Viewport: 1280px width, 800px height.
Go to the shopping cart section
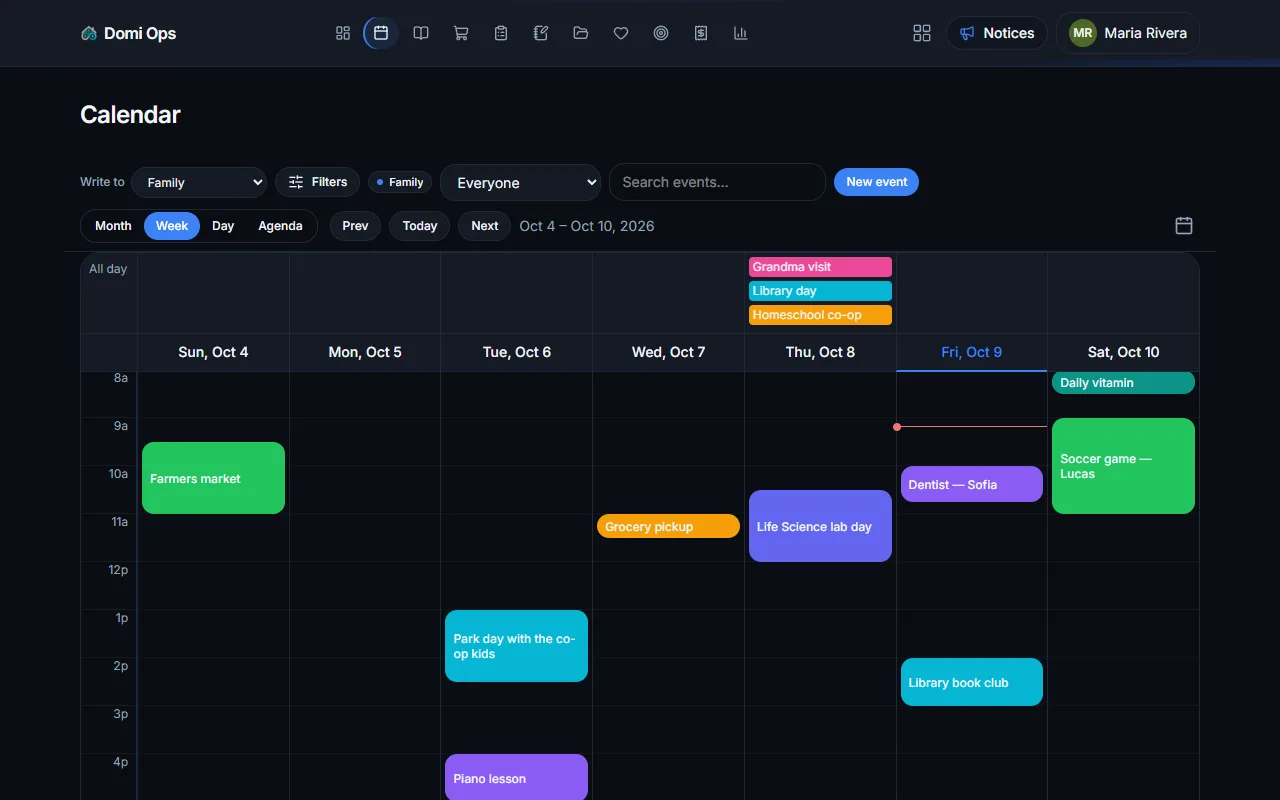[x=461, y=33]
